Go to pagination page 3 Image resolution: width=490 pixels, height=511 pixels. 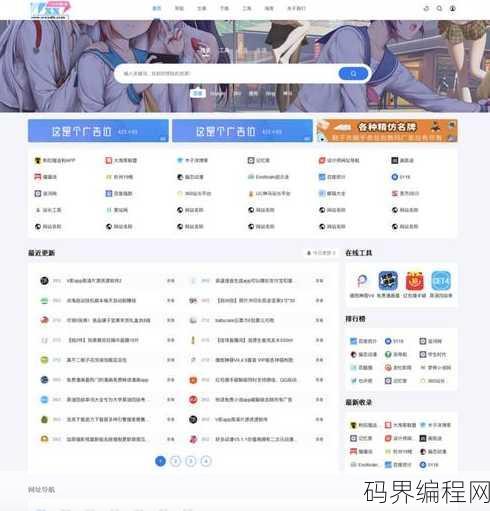point(191,461)
